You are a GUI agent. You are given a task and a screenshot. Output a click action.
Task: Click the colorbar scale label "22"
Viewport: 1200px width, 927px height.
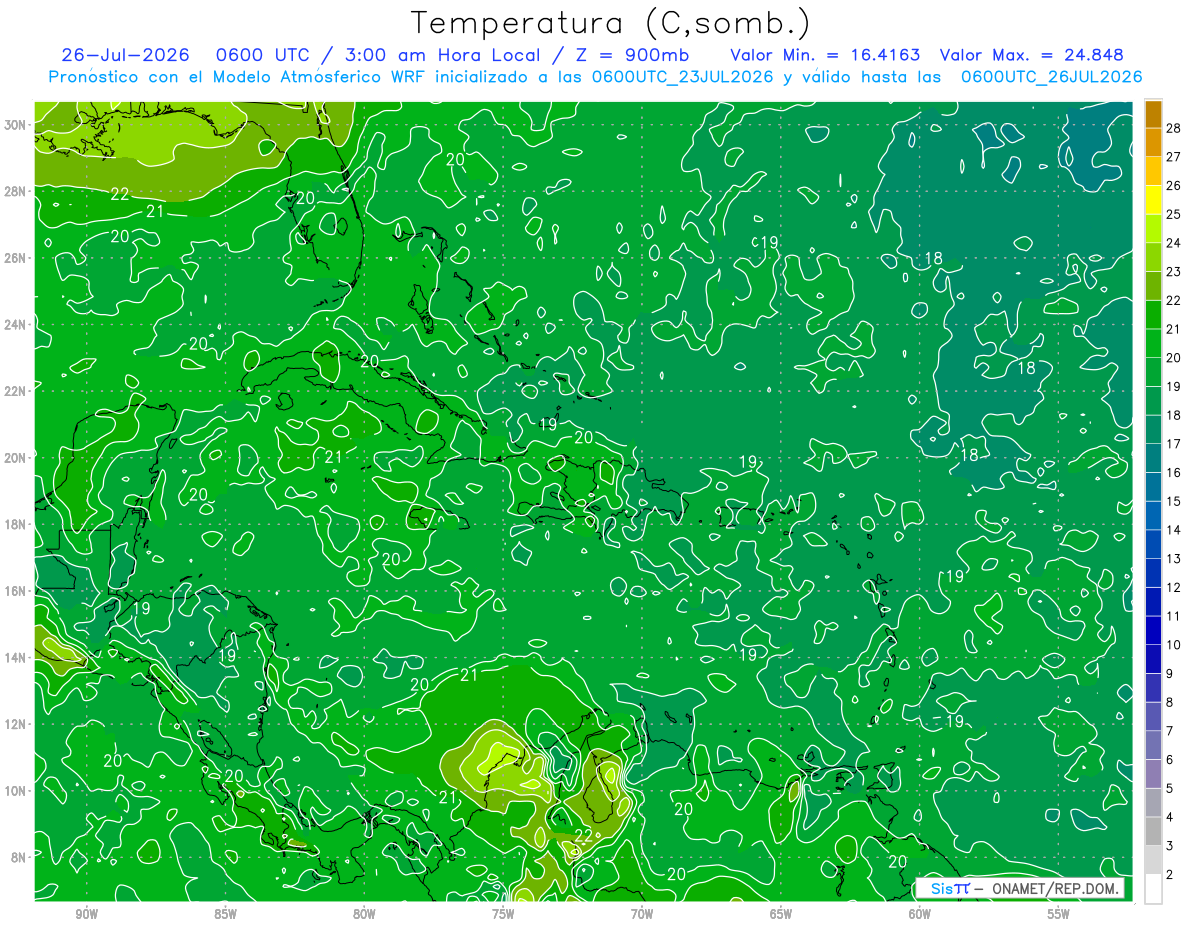coord(1173,300)
